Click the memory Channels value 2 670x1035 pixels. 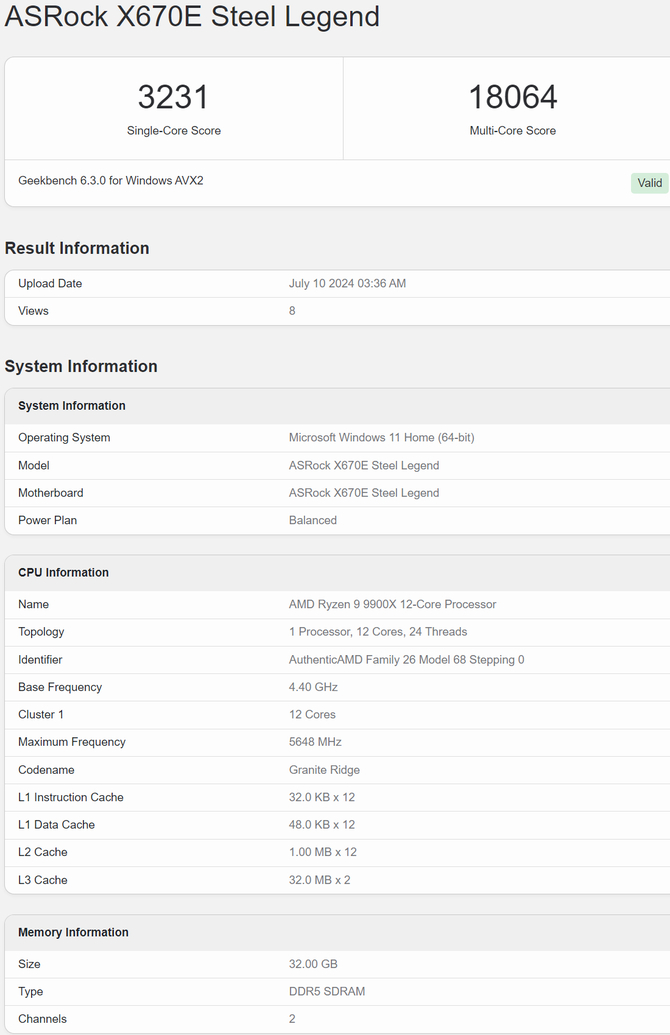[x=292, y=1019]
